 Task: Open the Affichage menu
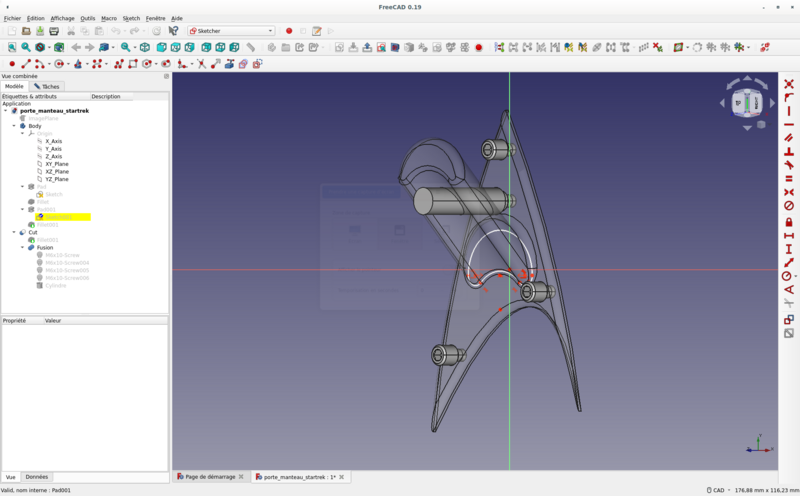62,18
